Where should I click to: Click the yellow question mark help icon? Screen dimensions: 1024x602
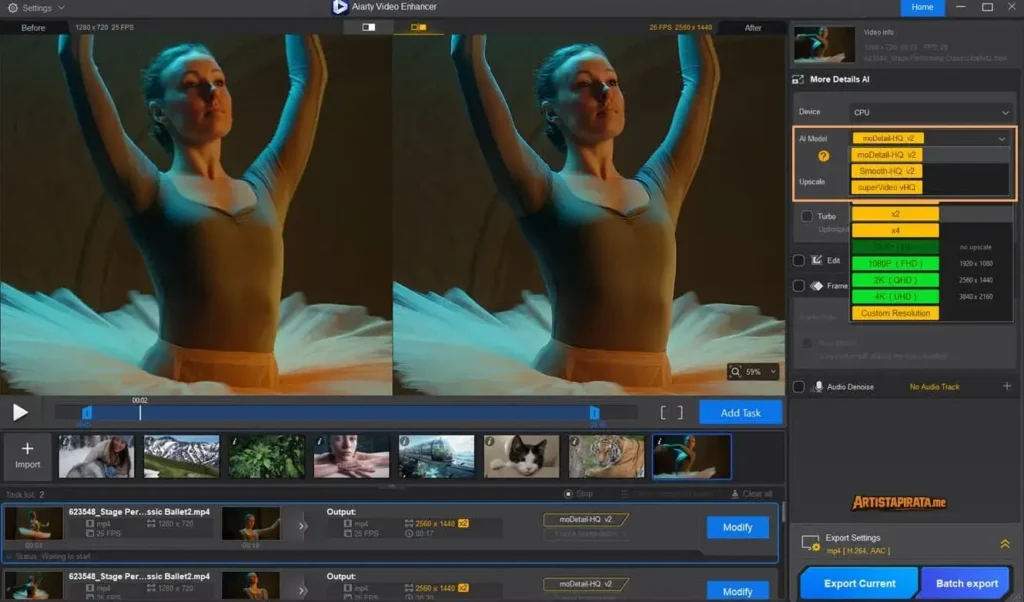tap(824, 157)
